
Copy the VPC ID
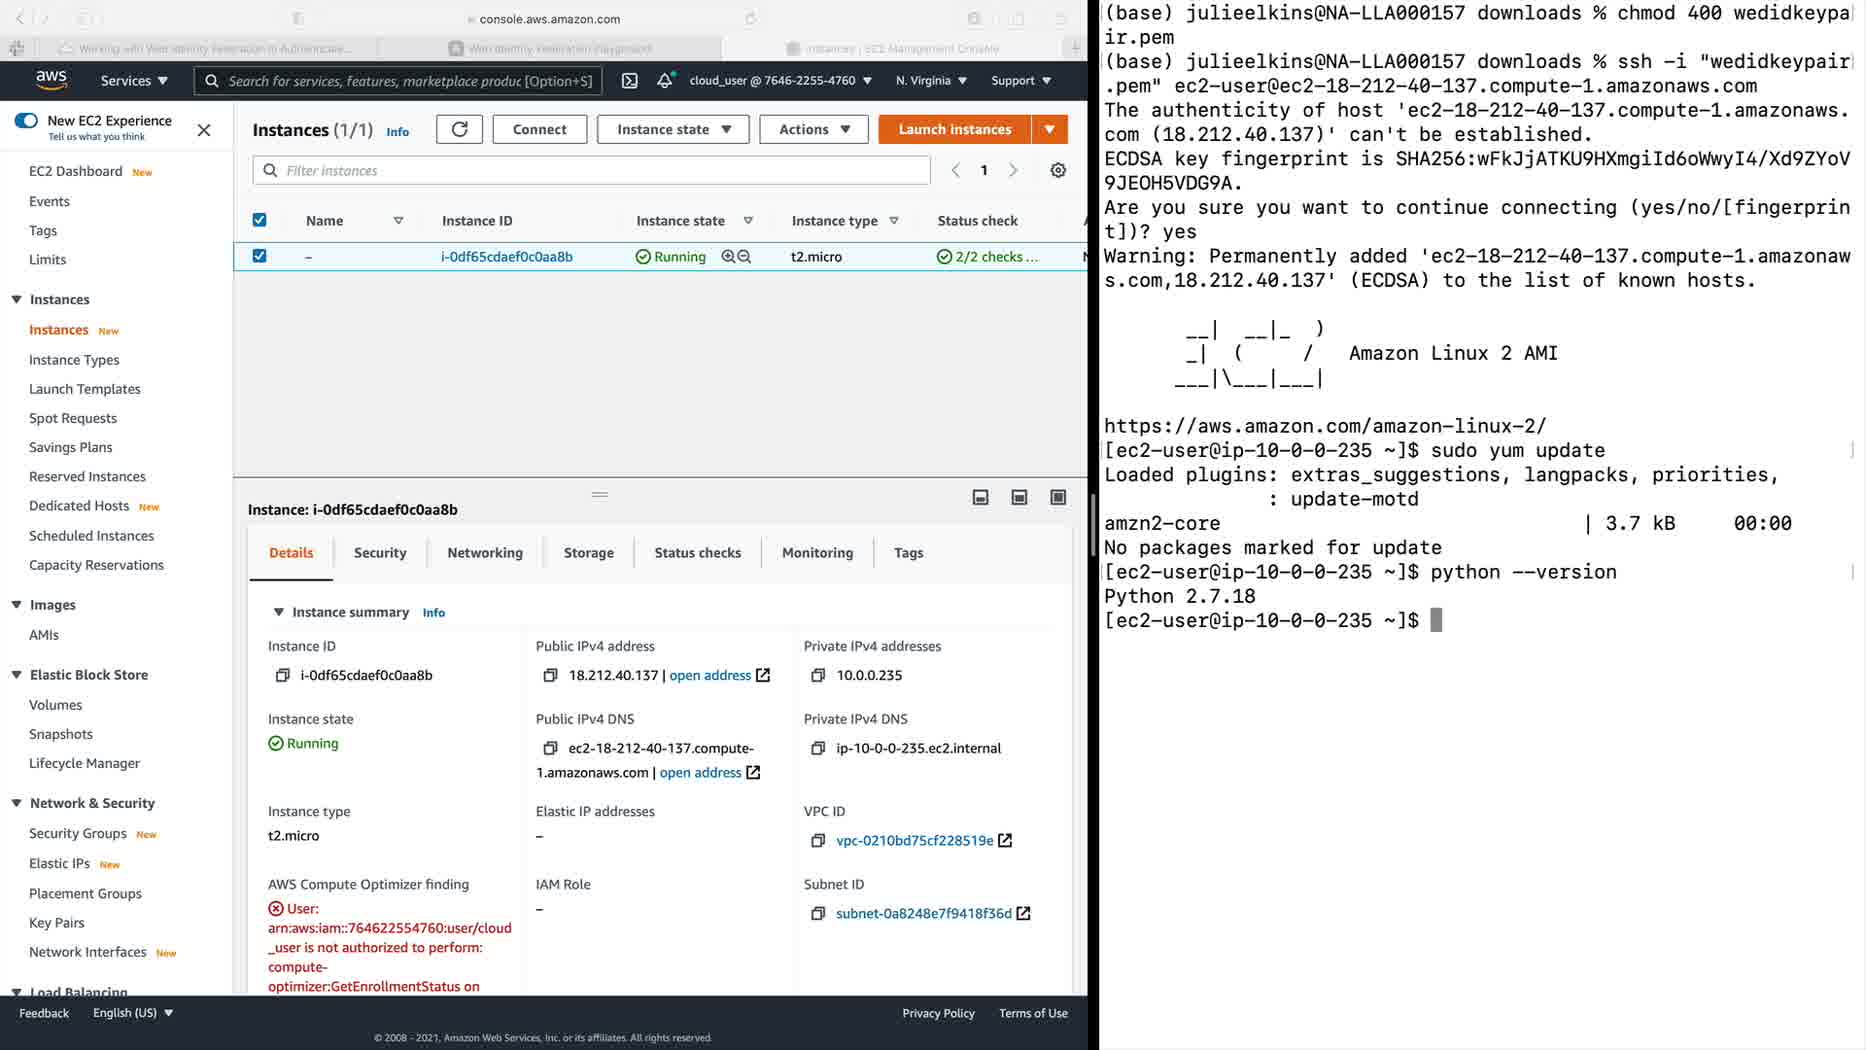(818, 841)
